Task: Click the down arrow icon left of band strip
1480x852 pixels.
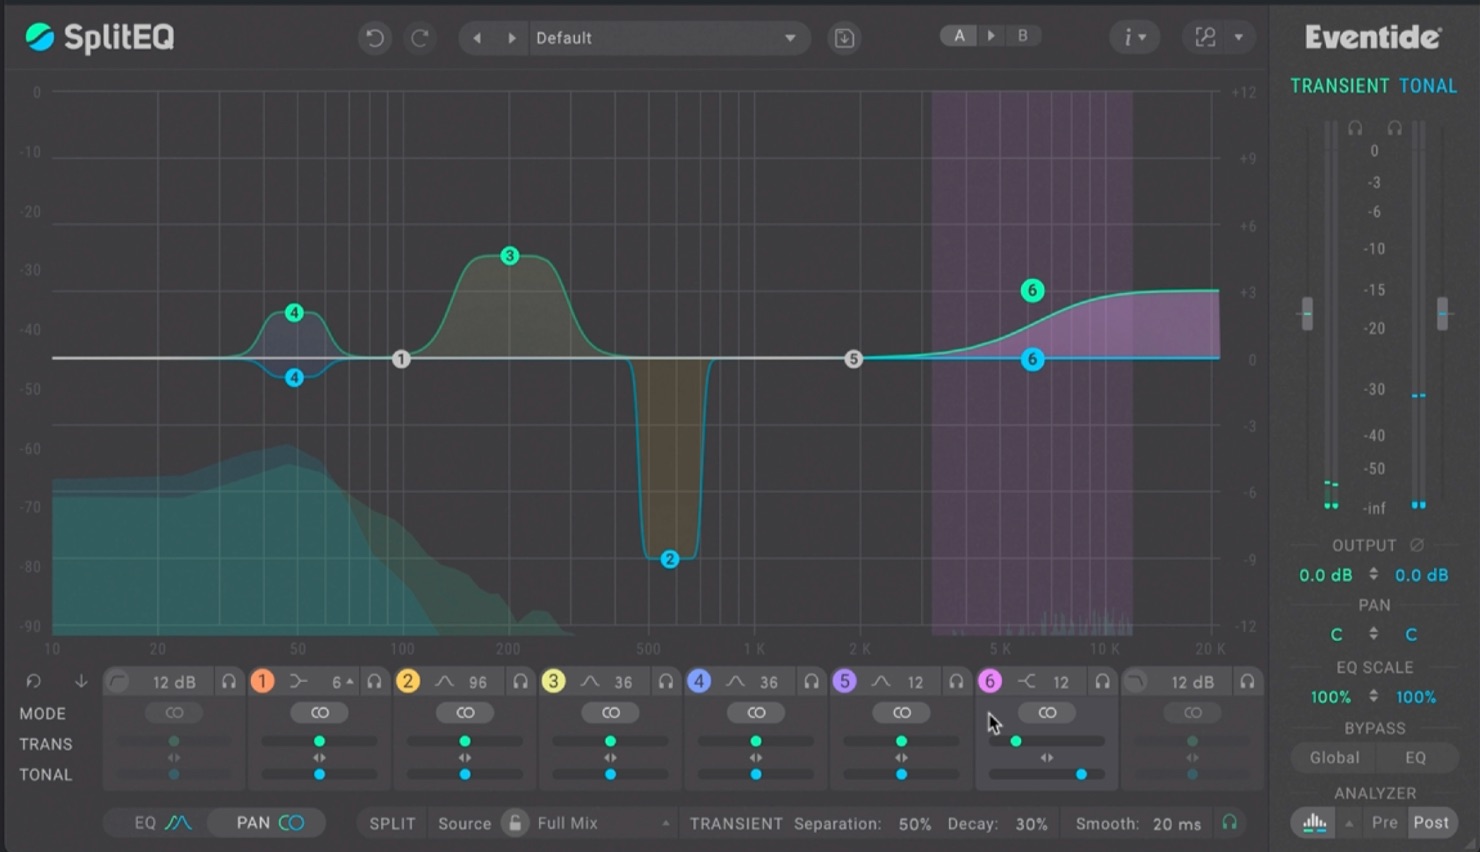Action: pos(81,681)
